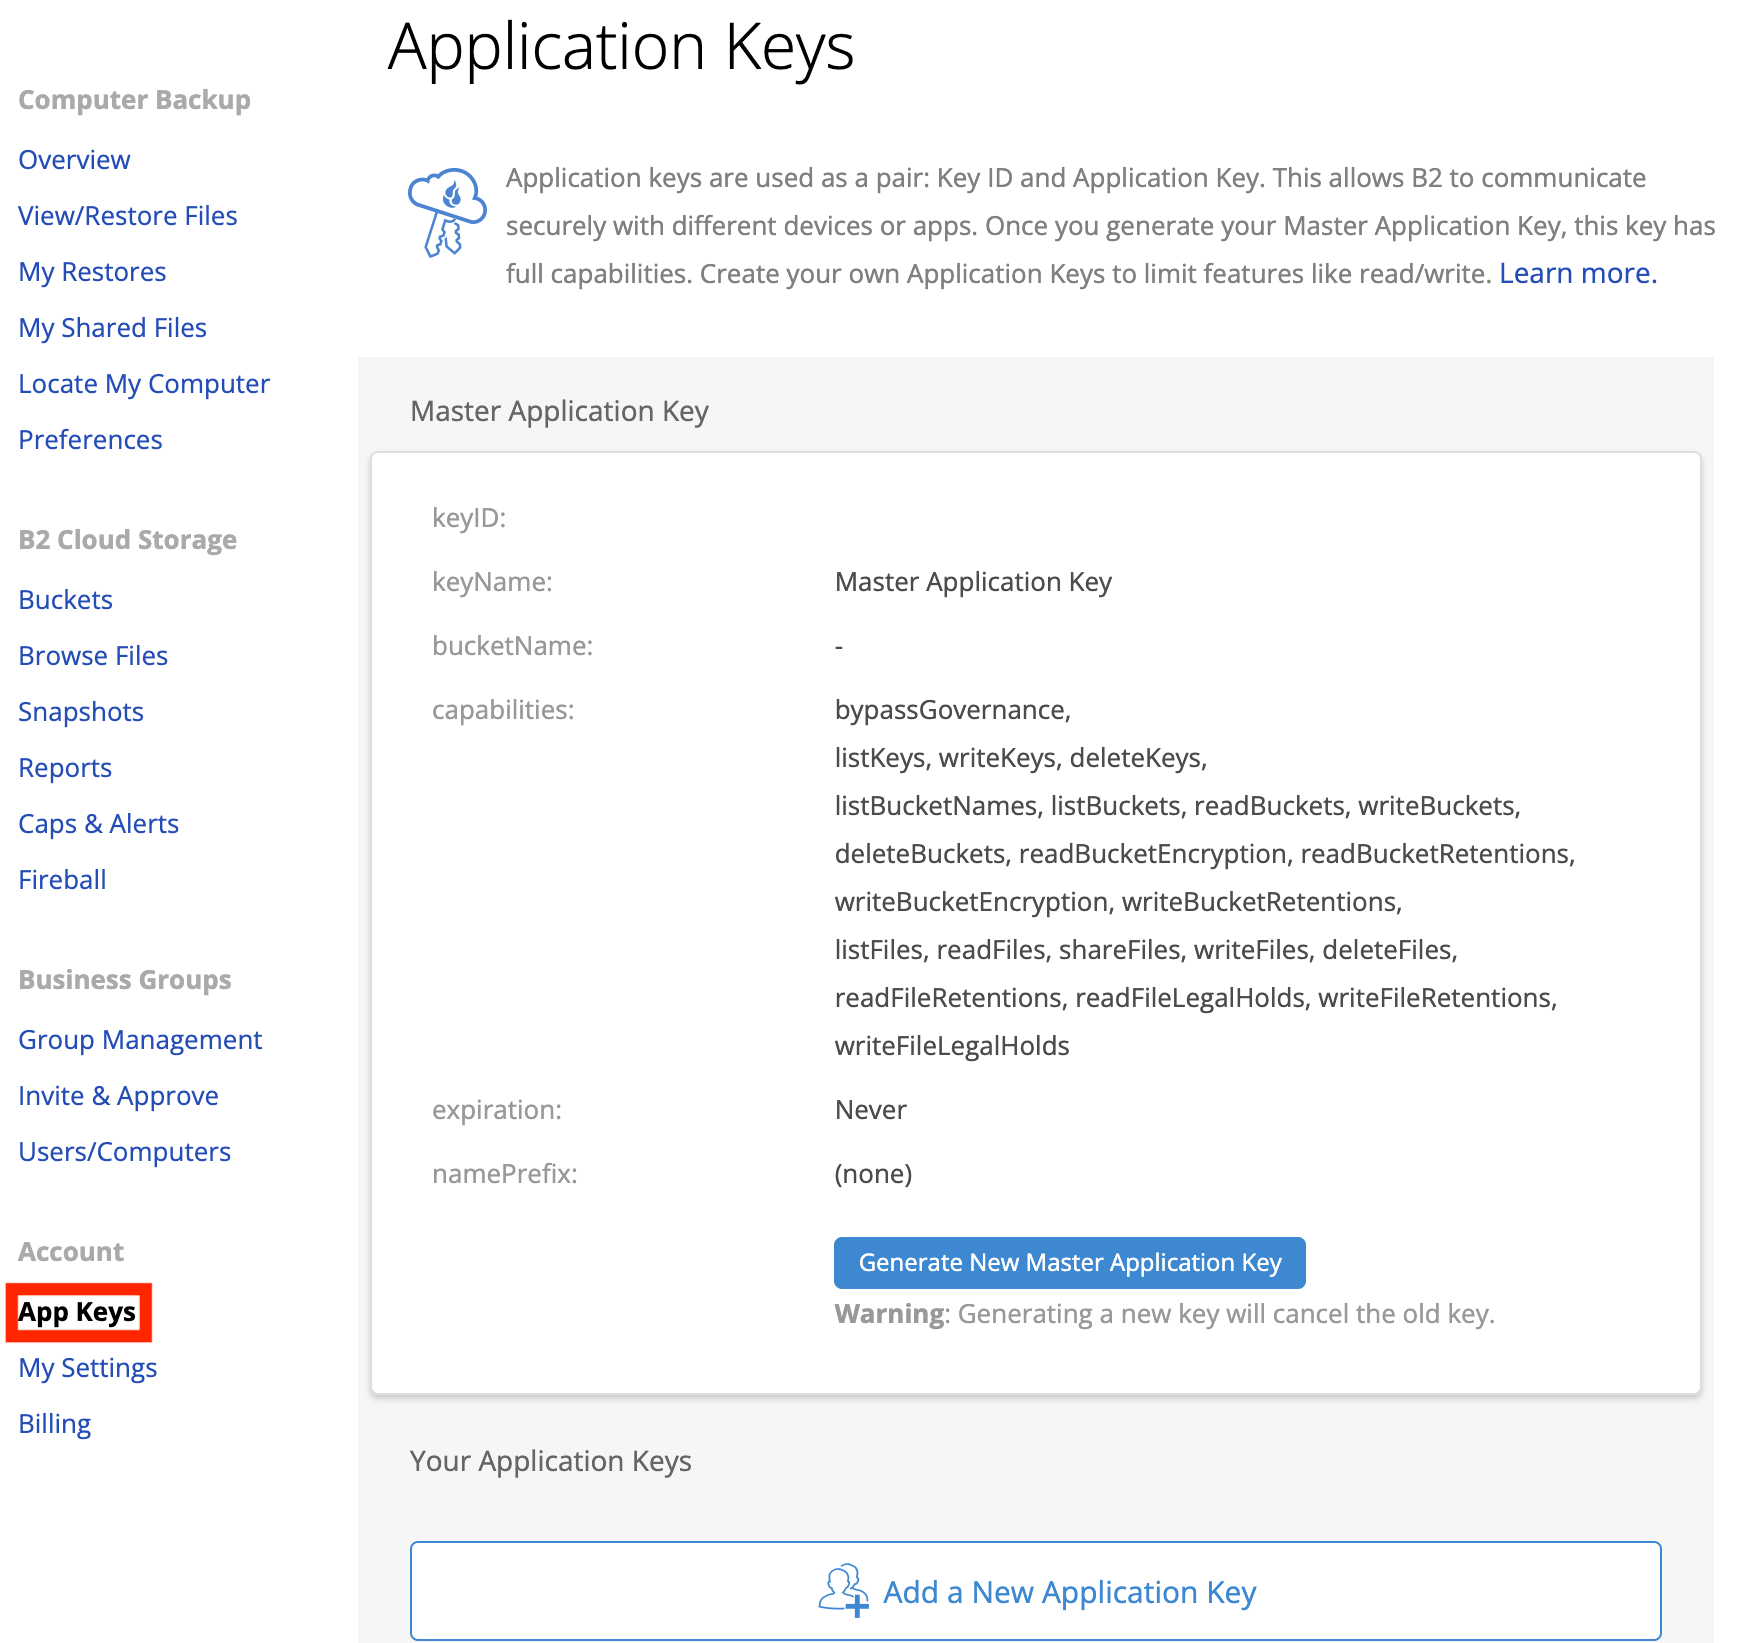The width and height of the screenshot is (1740, 1643).
Task: Select App Keys in Account section
Action: pos(77,1312)
